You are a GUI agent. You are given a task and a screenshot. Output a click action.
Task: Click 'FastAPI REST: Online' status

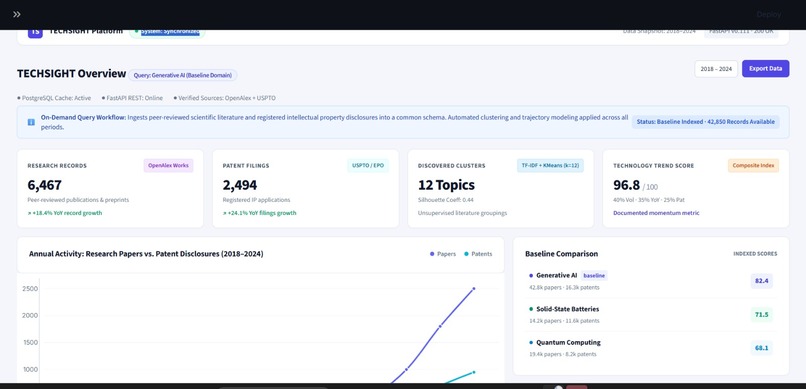132,98
